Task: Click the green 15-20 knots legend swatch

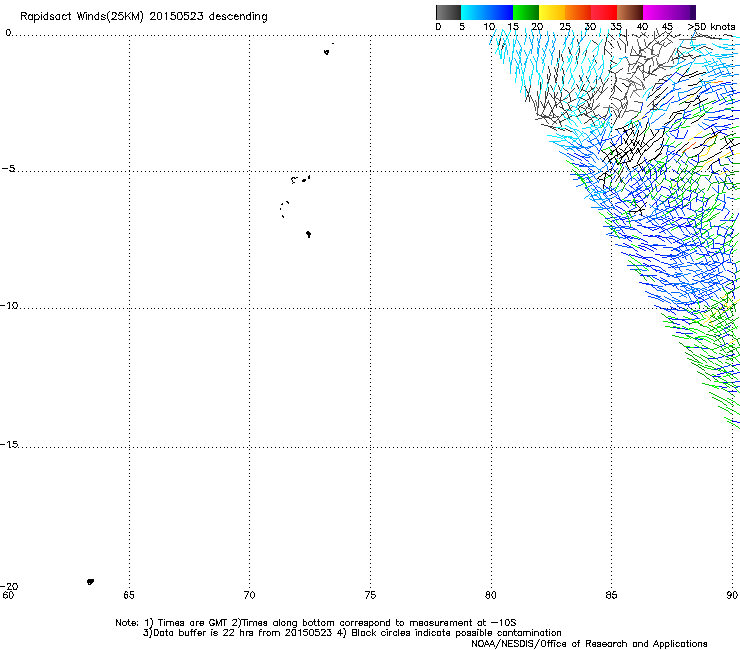Action: pos(526,12)
